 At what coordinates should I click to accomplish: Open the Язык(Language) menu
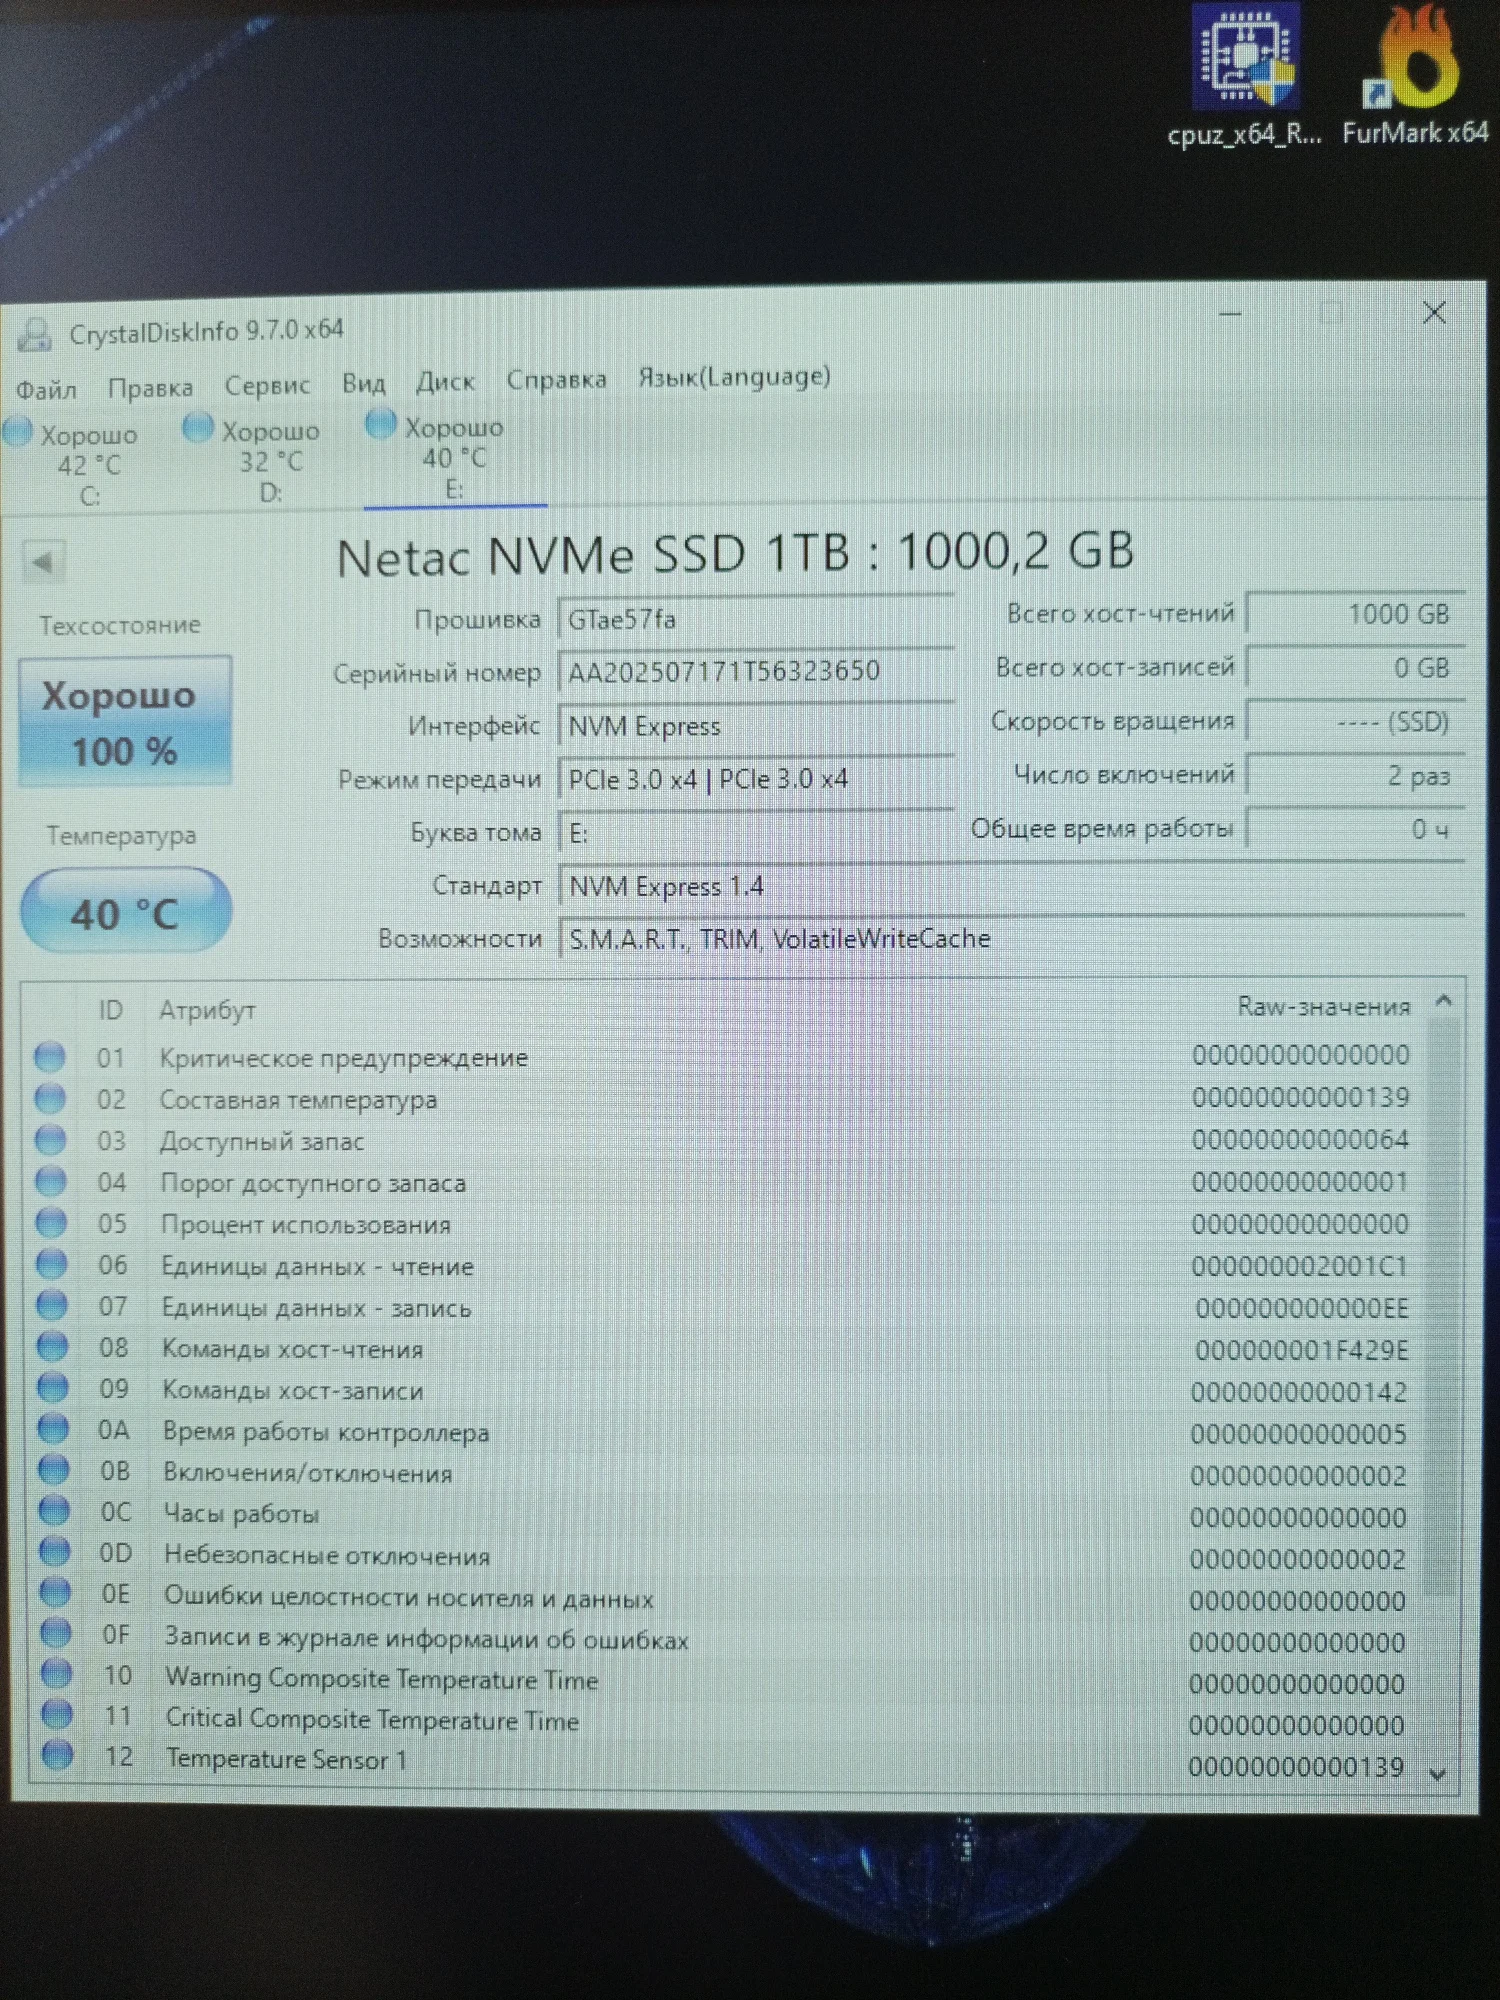(x=735, y=377)
